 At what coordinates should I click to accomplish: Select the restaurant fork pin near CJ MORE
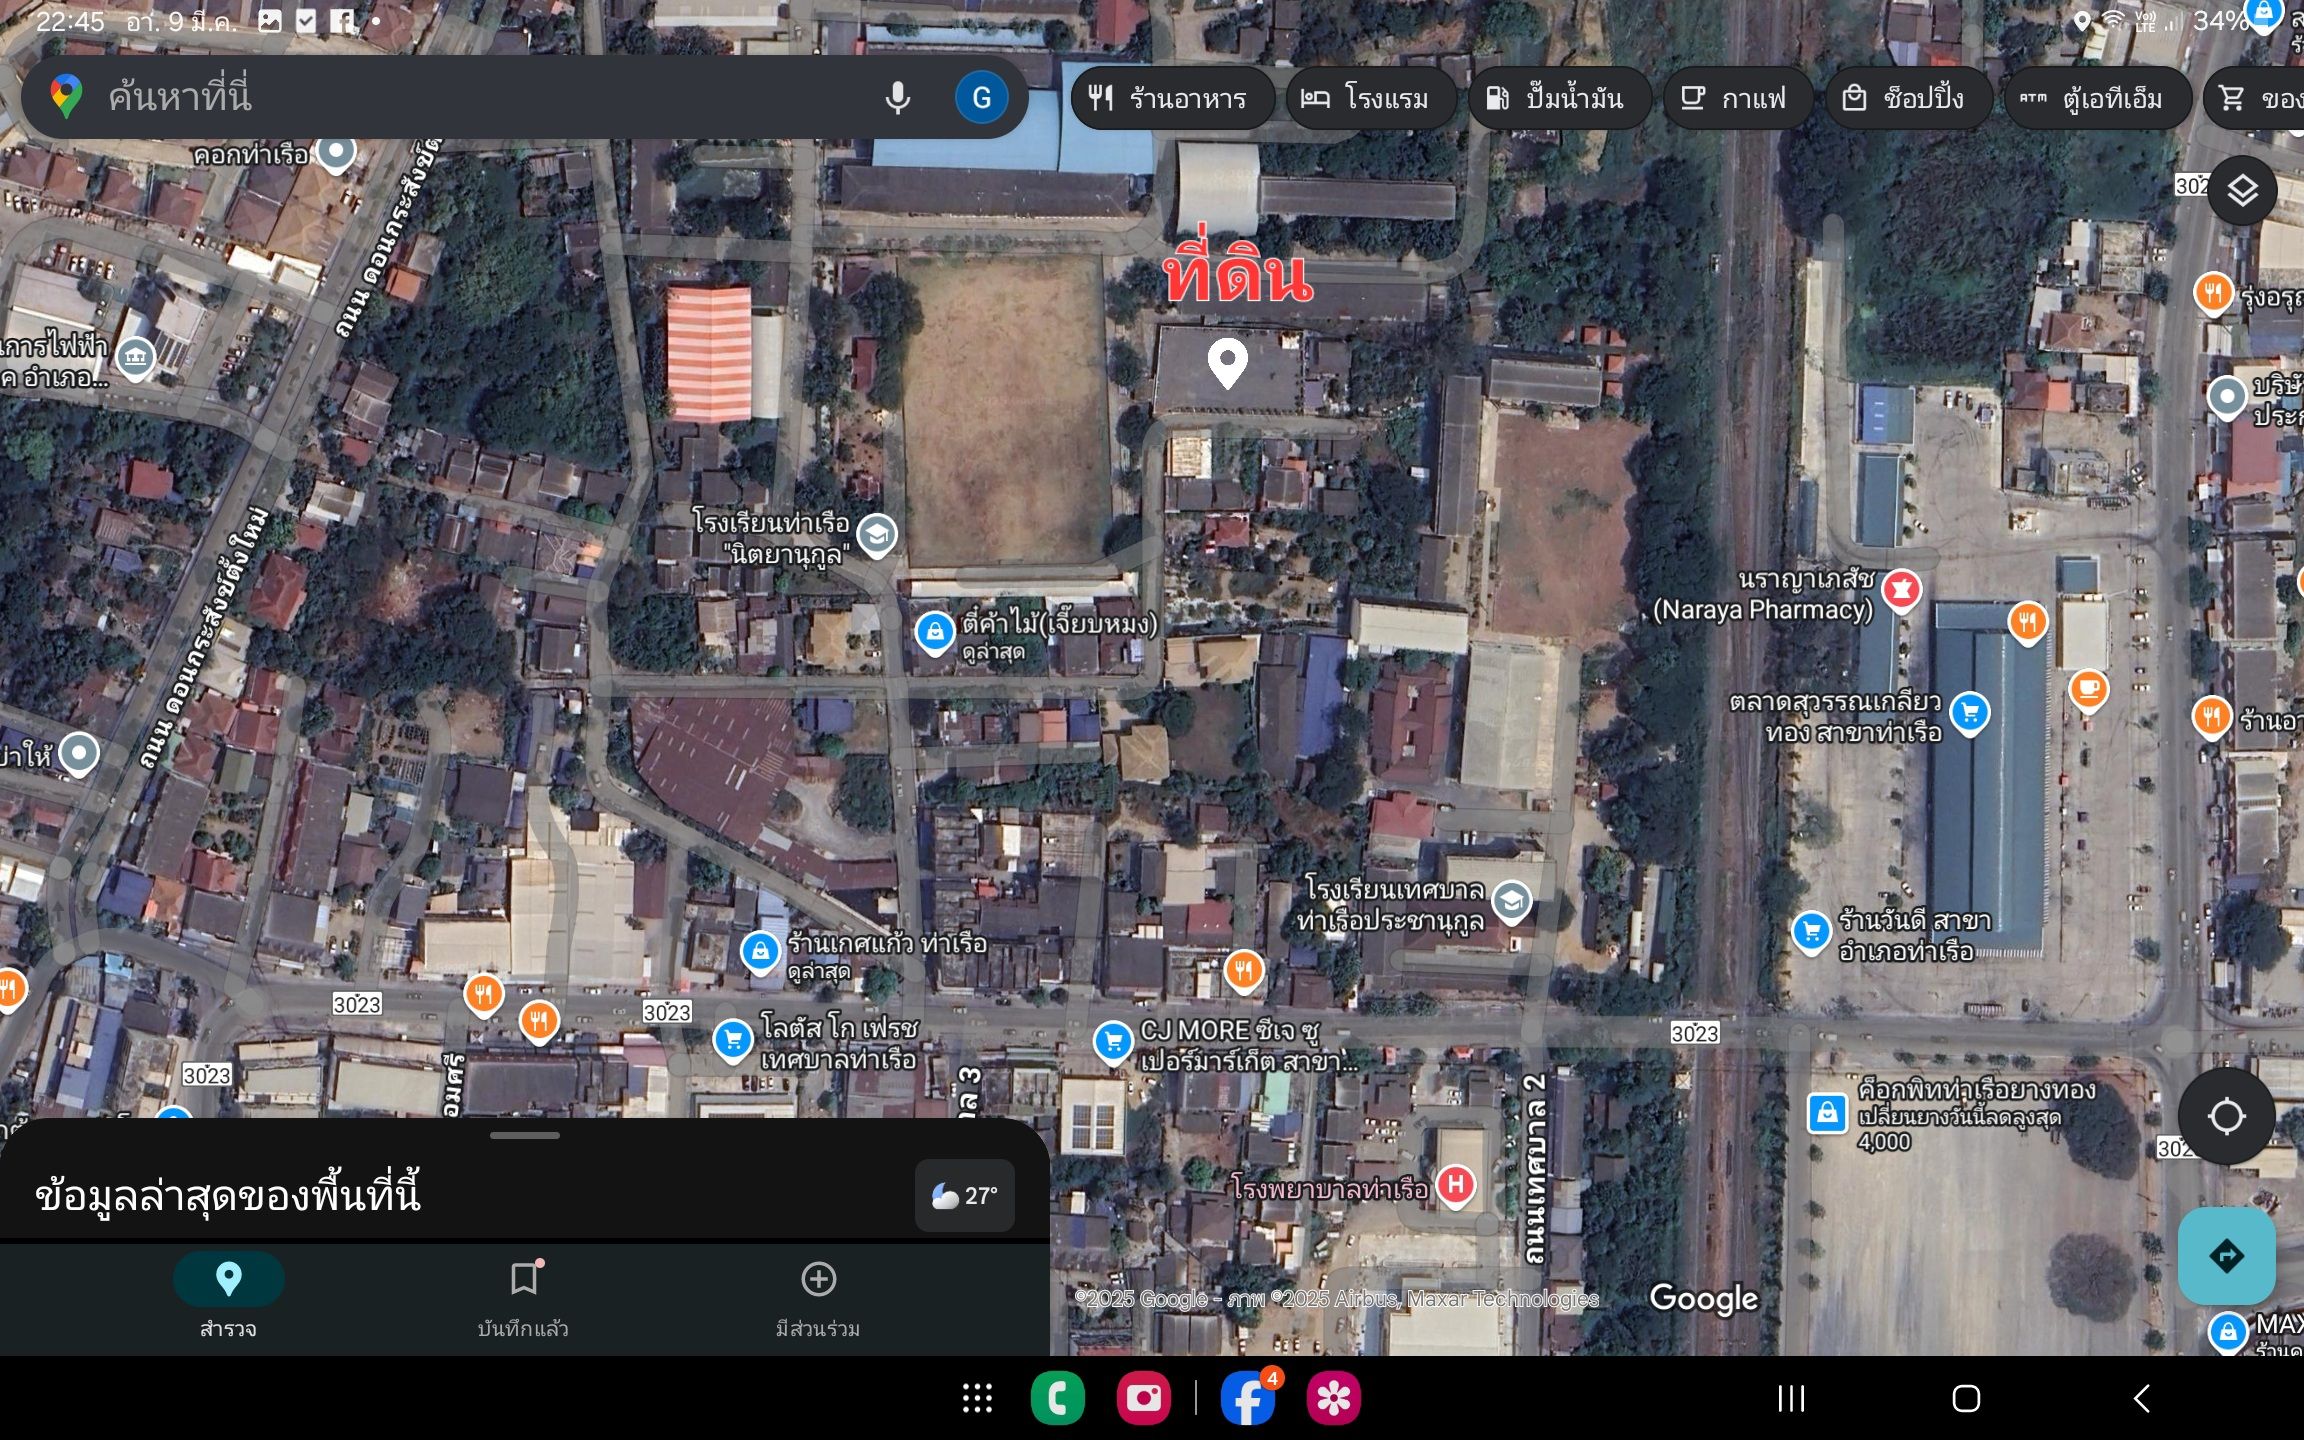click(1243, 970)
